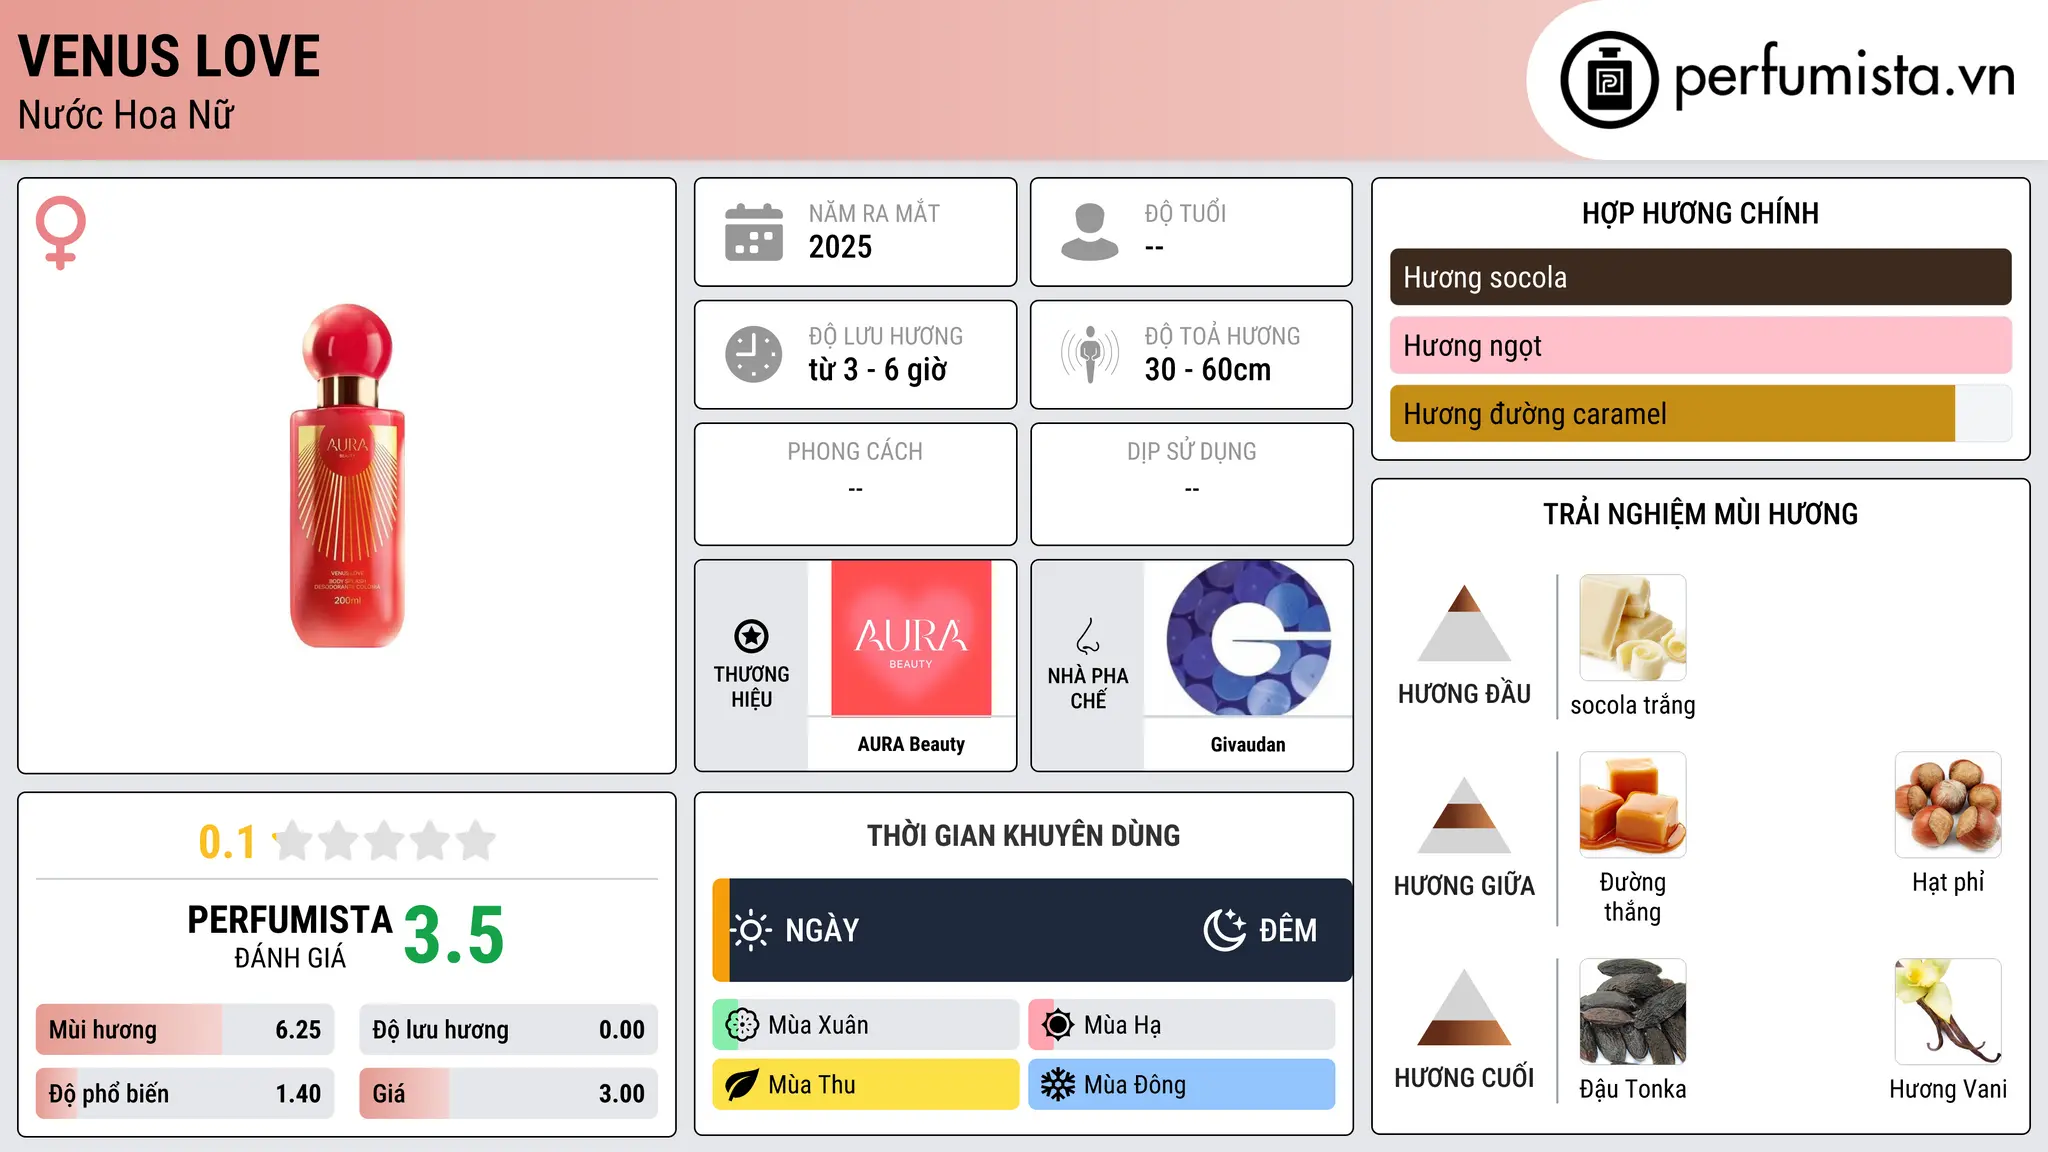
Task: Click the flower icon for Mùa Xuân
Action: click(742, 1025)
